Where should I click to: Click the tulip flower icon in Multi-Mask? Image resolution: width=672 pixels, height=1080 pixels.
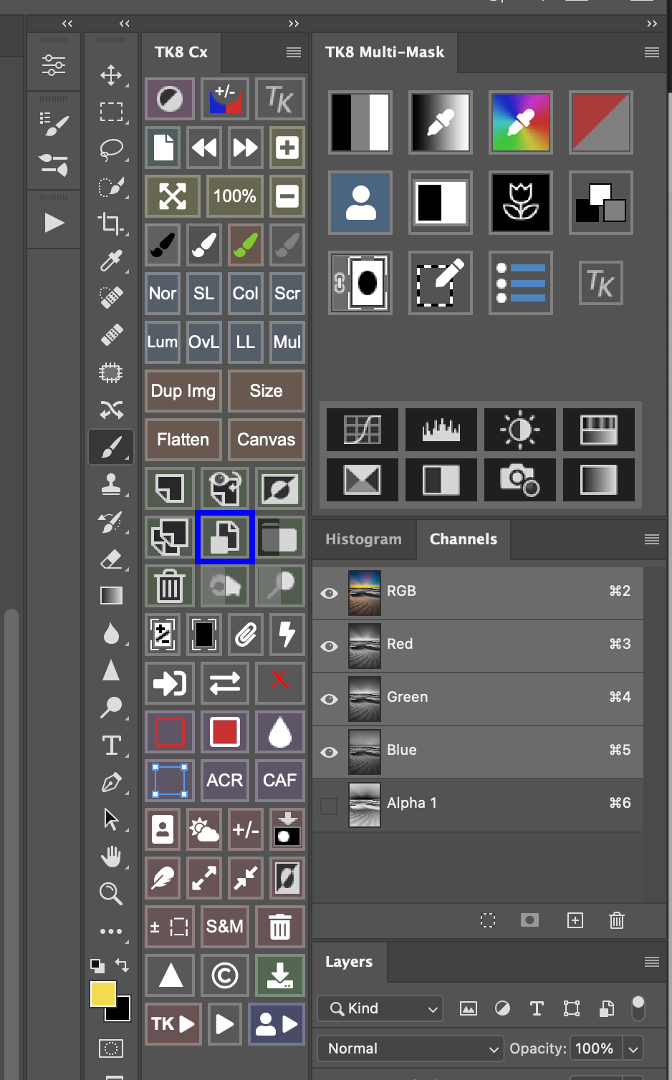pos(521,202)
